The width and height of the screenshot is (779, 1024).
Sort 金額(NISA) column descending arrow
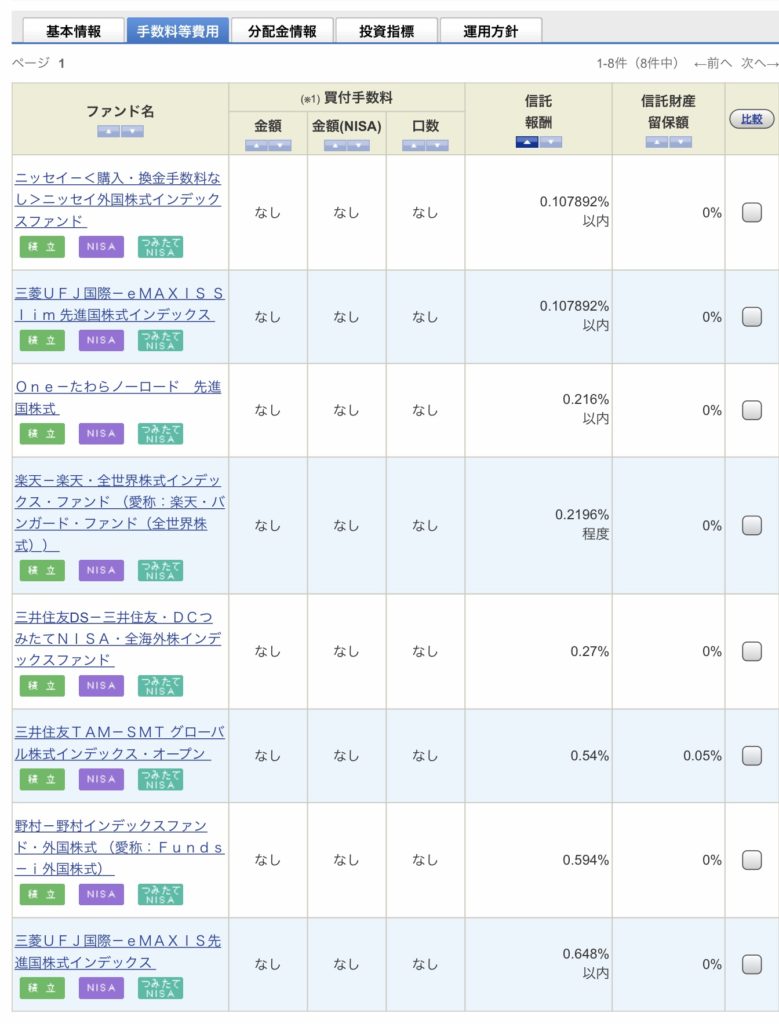(x=358, y=145)
